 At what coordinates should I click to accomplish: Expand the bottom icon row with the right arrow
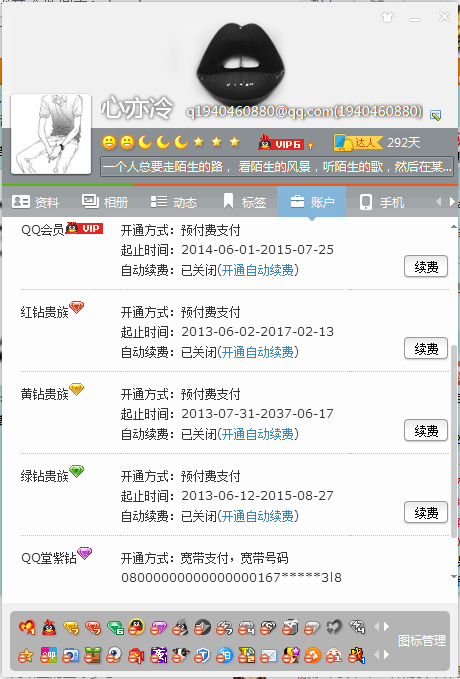click(x=386, y=655)
